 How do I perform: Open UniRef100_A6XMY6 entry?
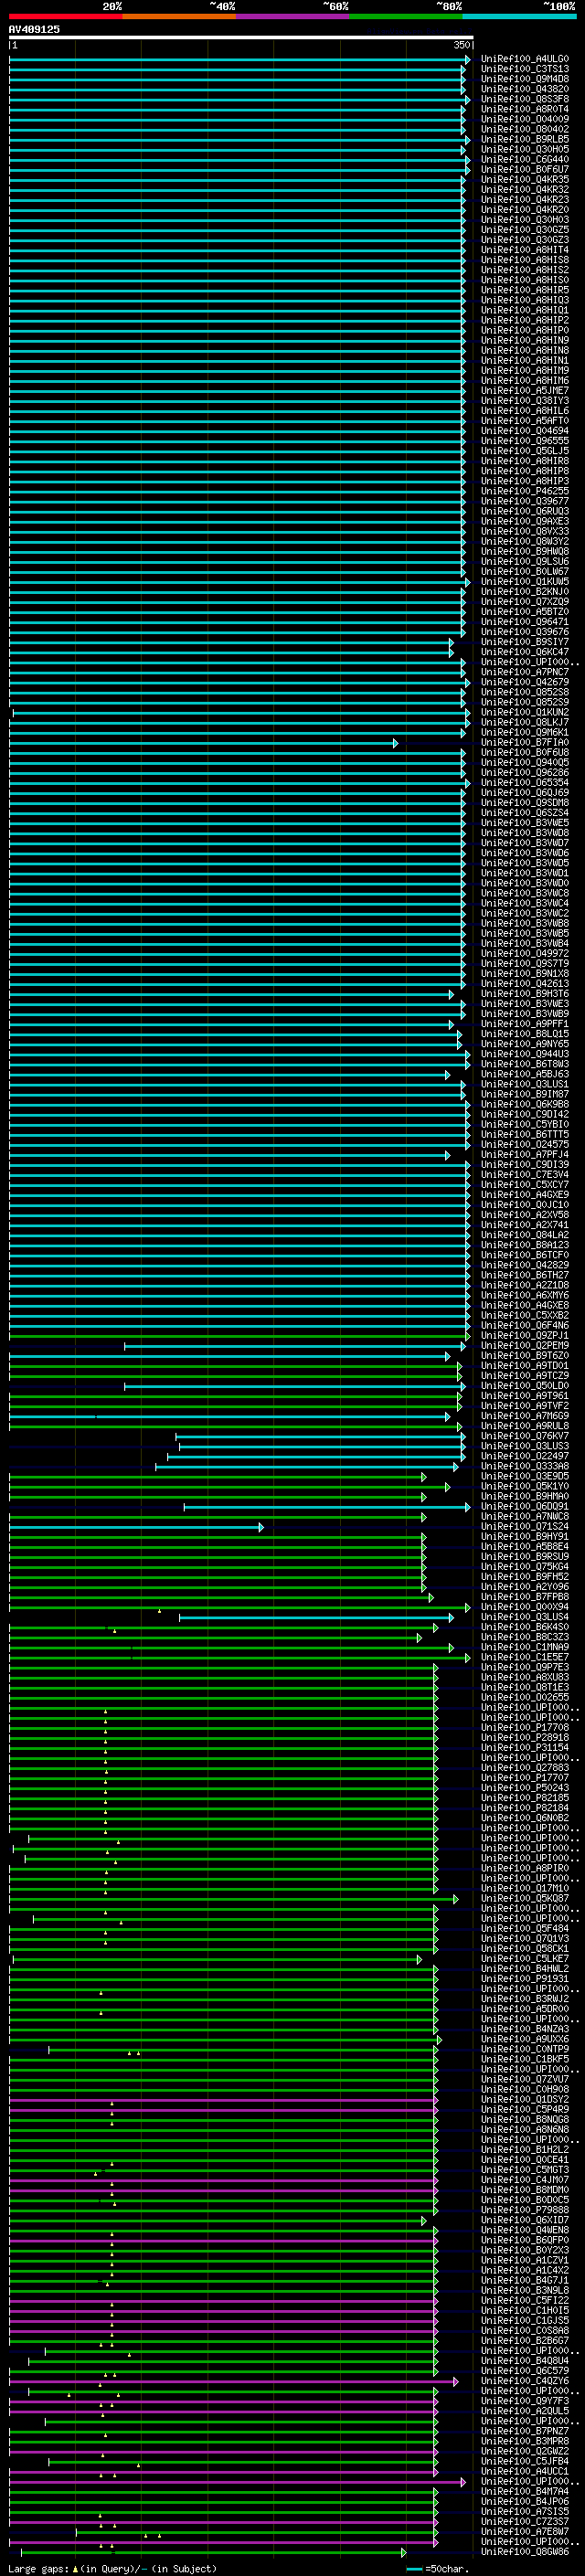pyautogui.click(x=525, y=1295)
